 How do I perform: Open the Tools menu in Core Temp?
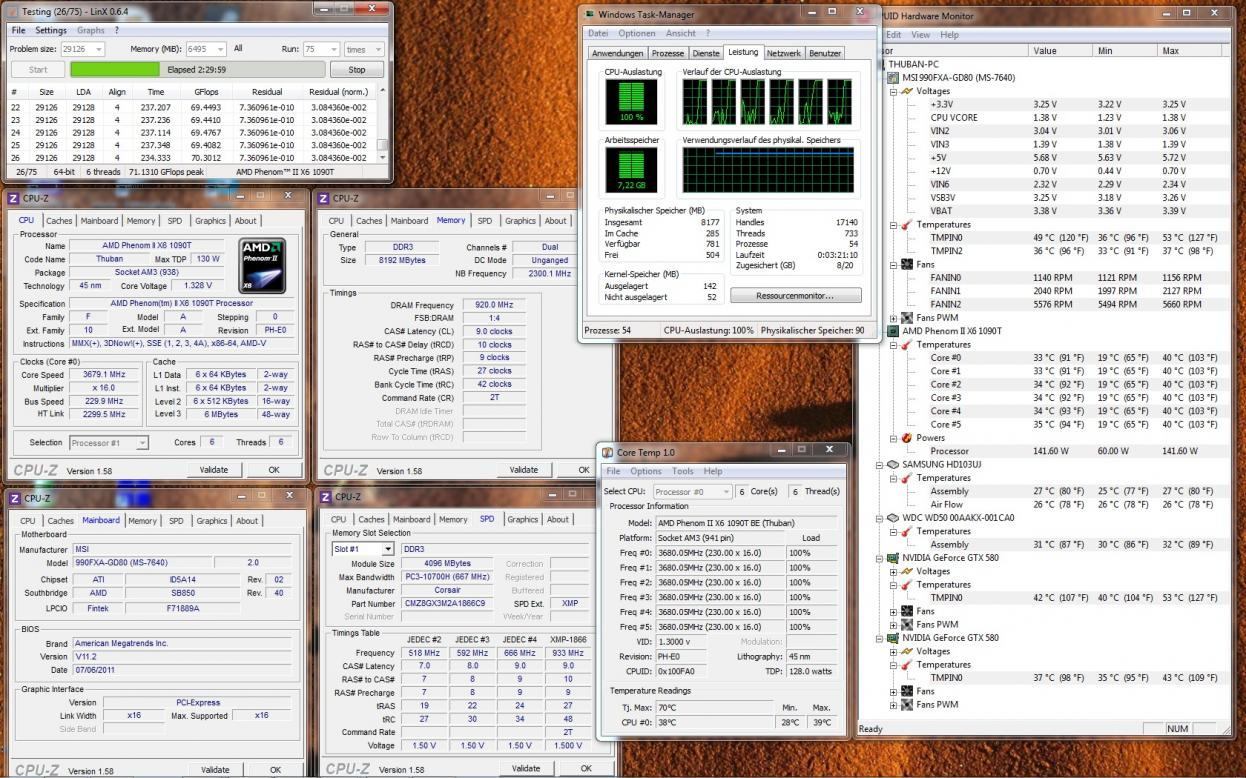coord(683,471)
